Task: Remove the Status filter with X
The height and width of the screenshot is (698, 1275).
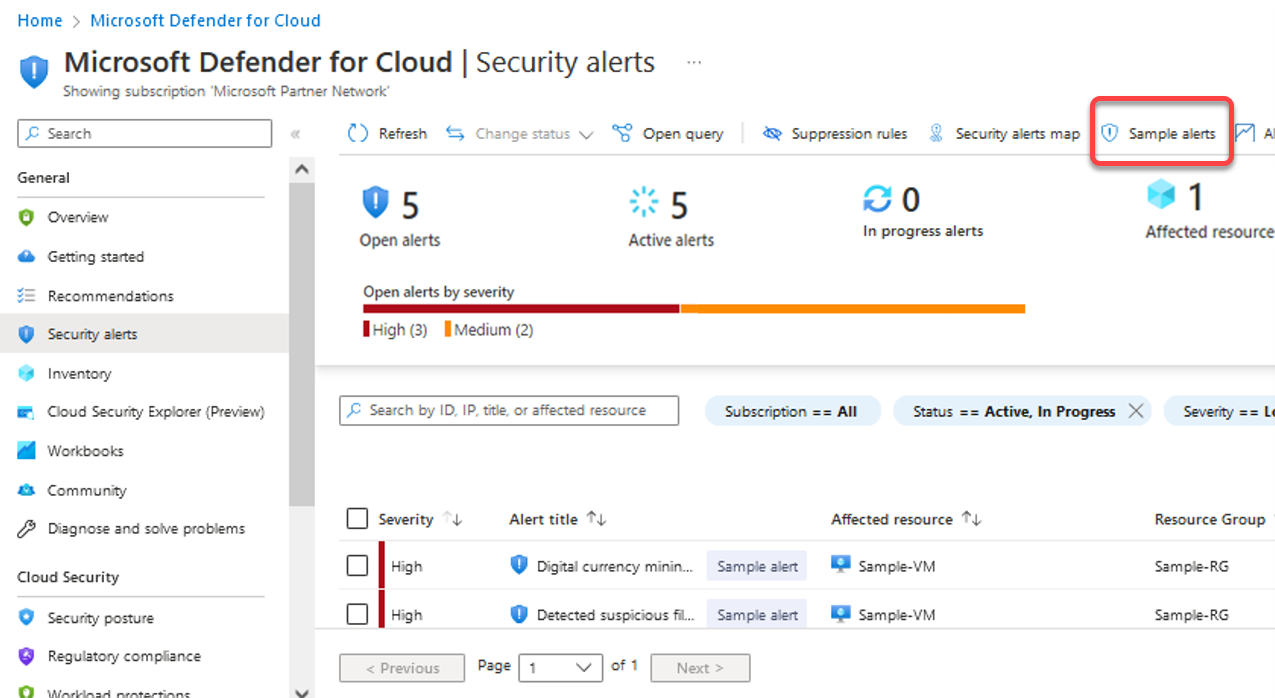Action: pos(1135,411)
